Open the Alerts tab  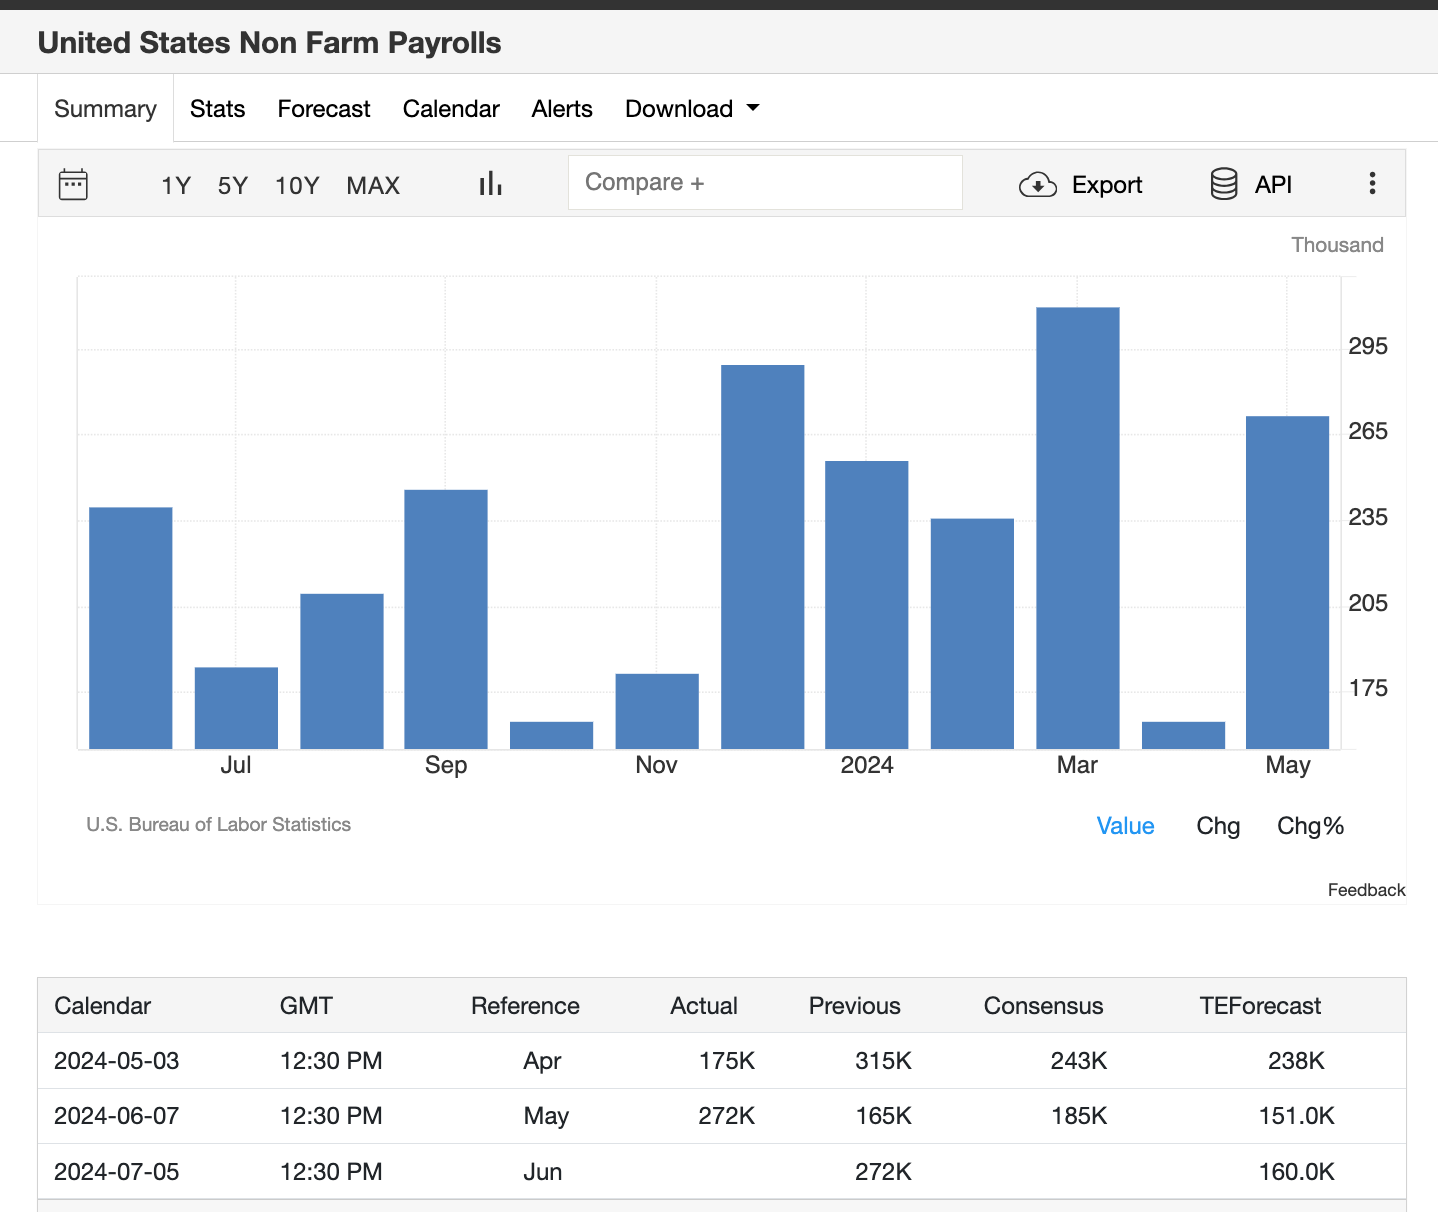pos(562,109)
